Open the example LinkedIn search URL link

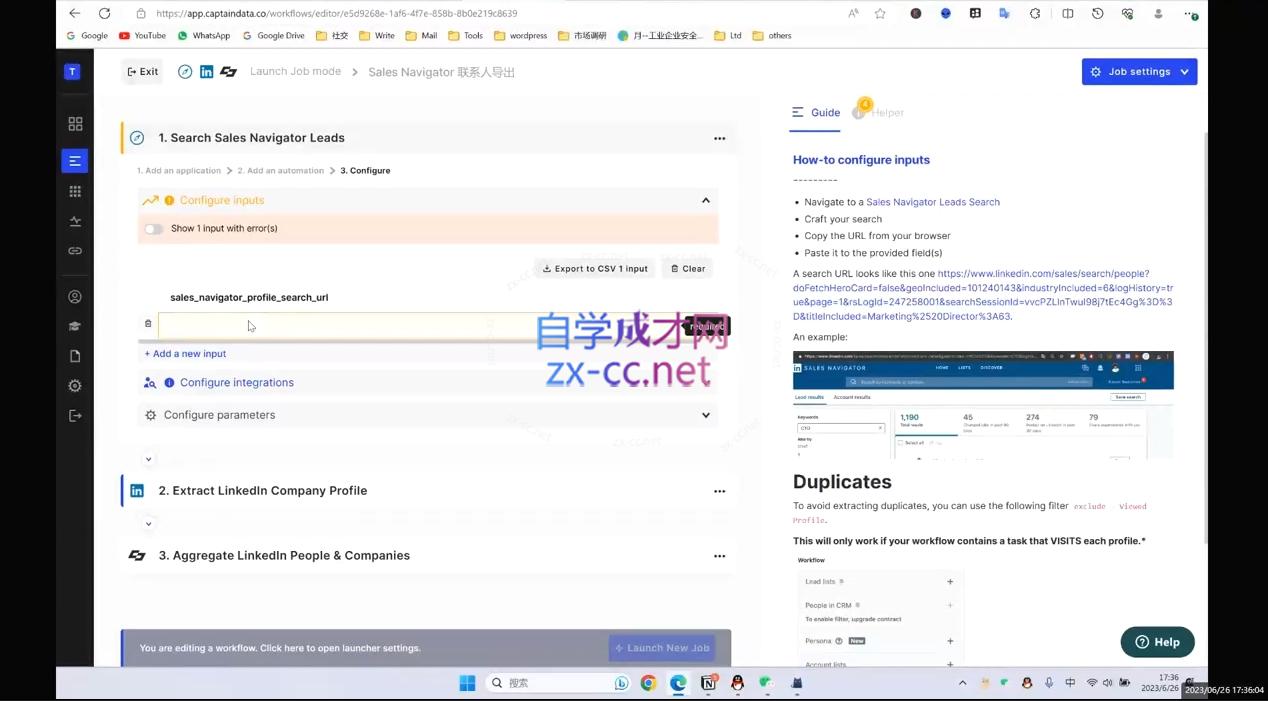[x=983, y=295]
